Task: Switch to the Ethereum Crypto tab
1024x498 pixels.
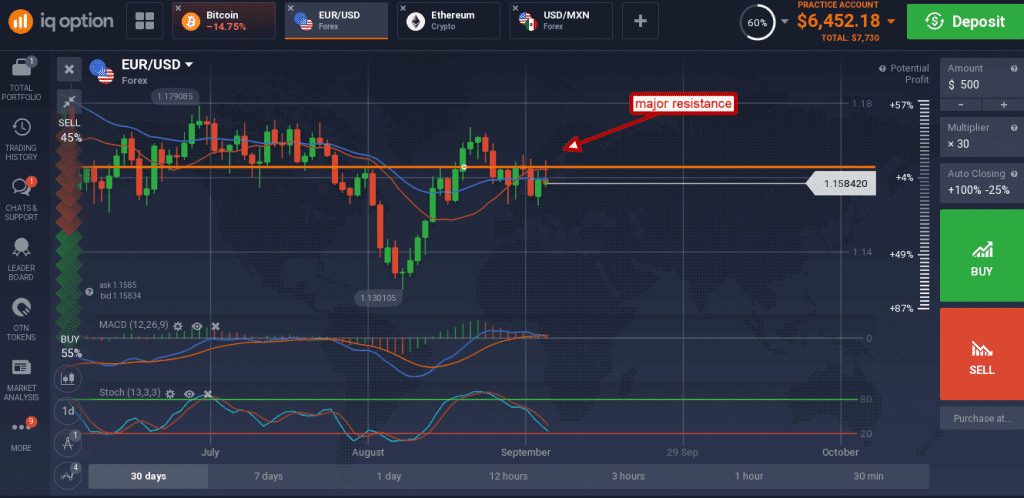Action: pos(449,21)
